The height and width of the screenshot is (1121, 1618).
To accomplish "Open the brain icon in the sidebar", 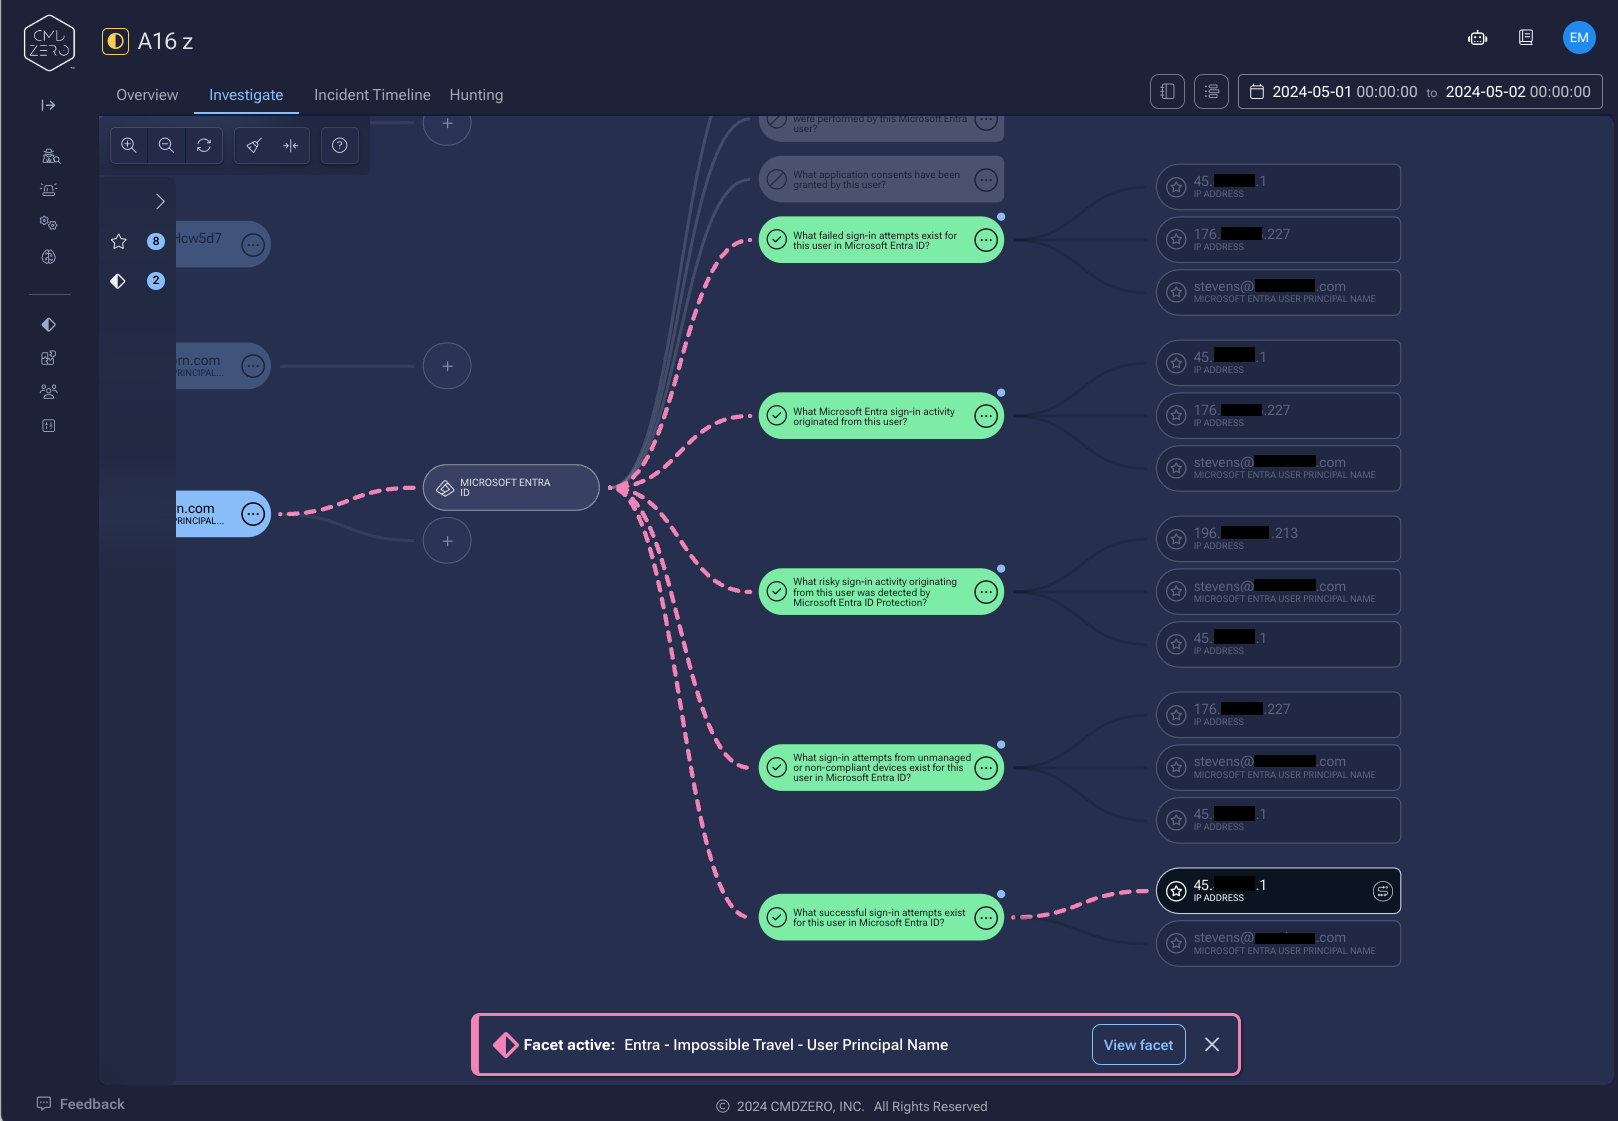I will point(48,257).
